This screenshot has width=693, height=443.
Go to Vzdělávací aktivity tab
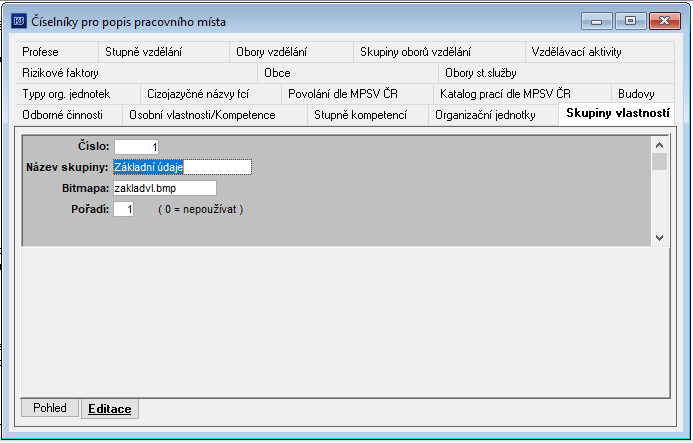coord(600,52)
